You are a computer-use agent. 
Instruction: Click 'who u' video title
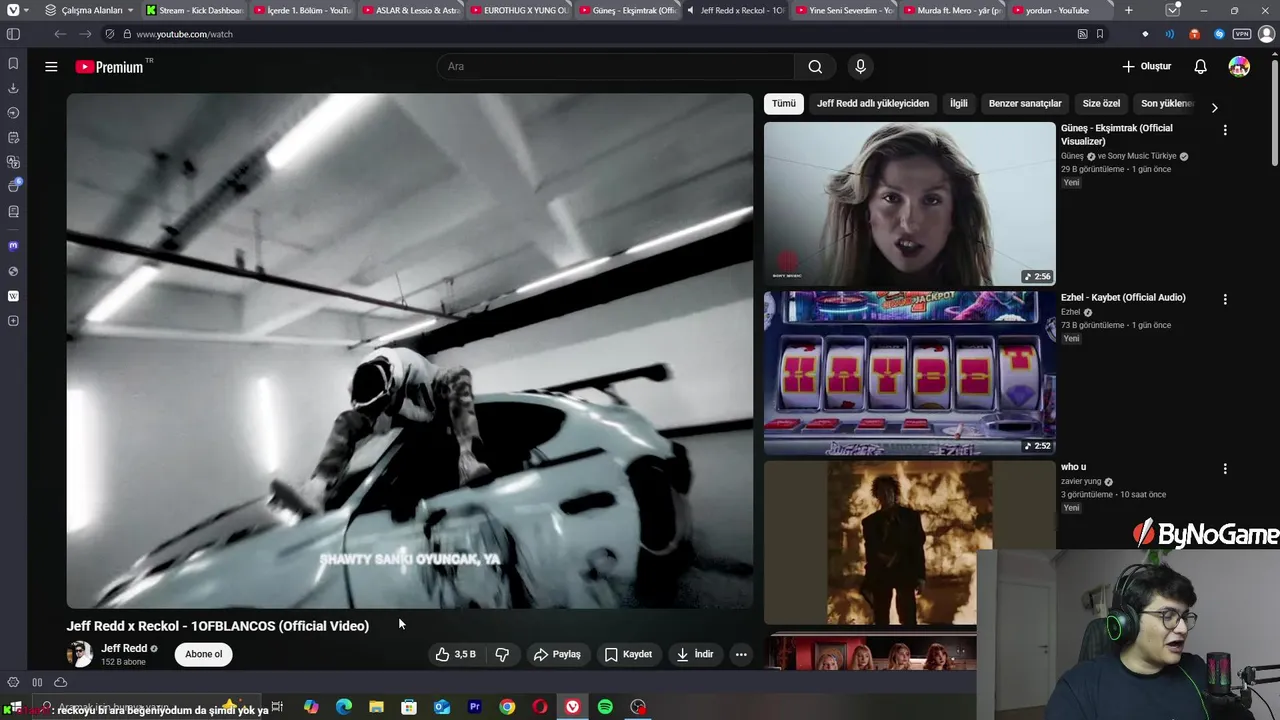[x=1073, y=467]
